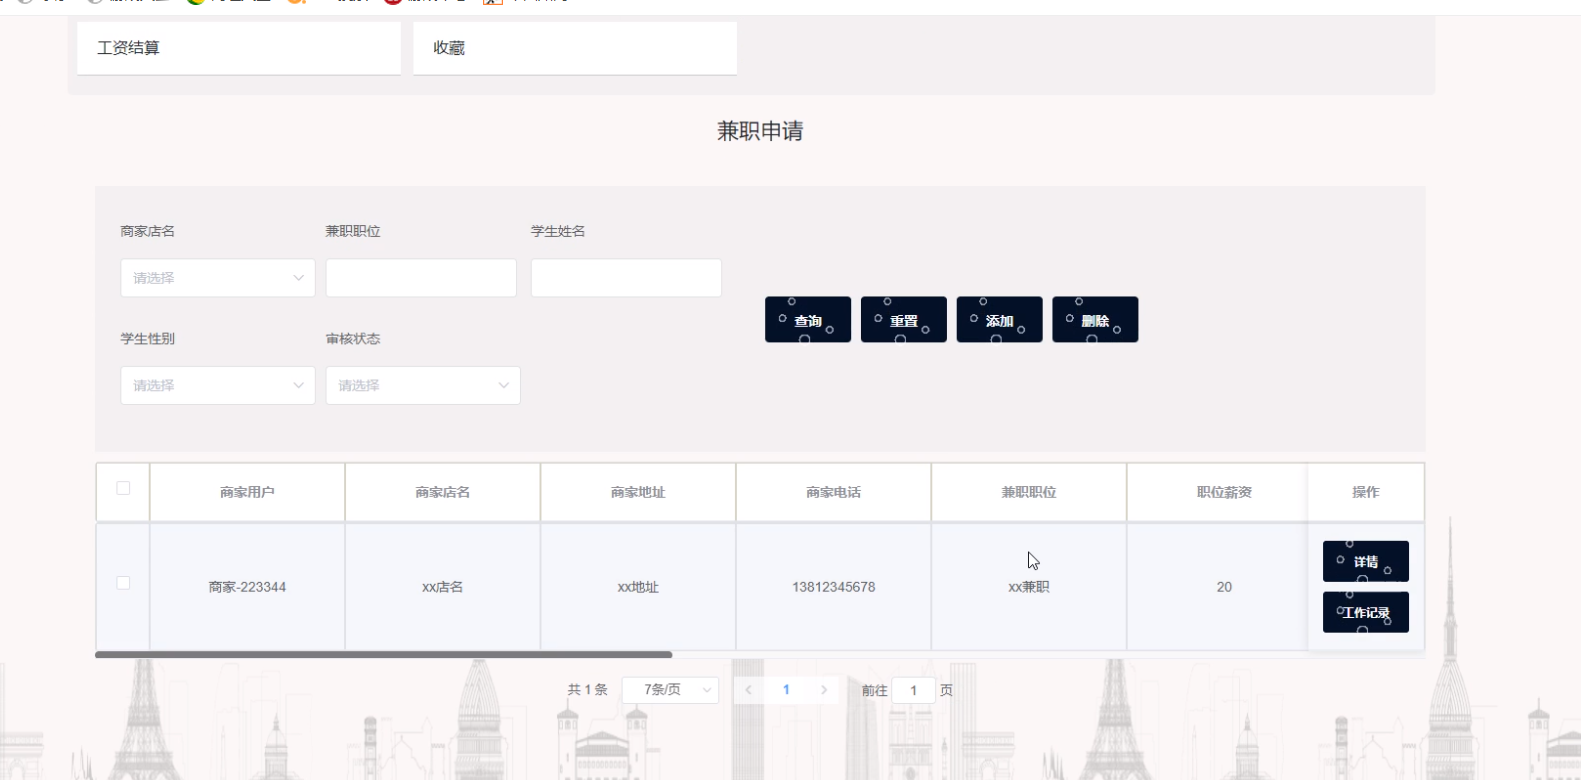Screen dimensions: 1581x780
Task: Click the 学生姓名 search input field
Action: (x=626, y=278)
